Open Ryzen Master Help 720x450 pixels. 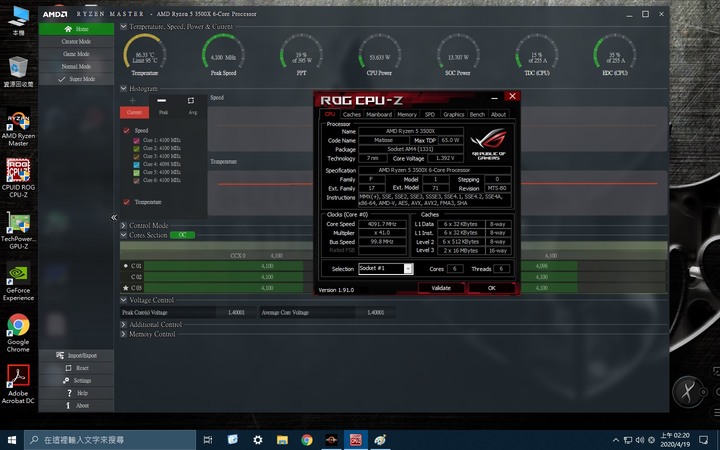coord(76,393)
